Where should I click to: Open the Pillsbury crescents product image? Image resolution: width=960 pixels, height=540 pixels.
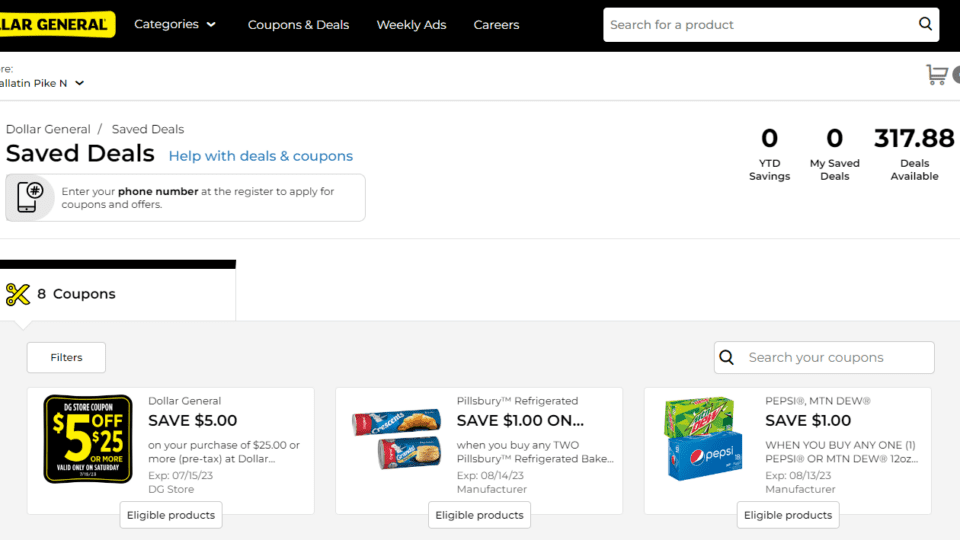(x=397, y=439)
